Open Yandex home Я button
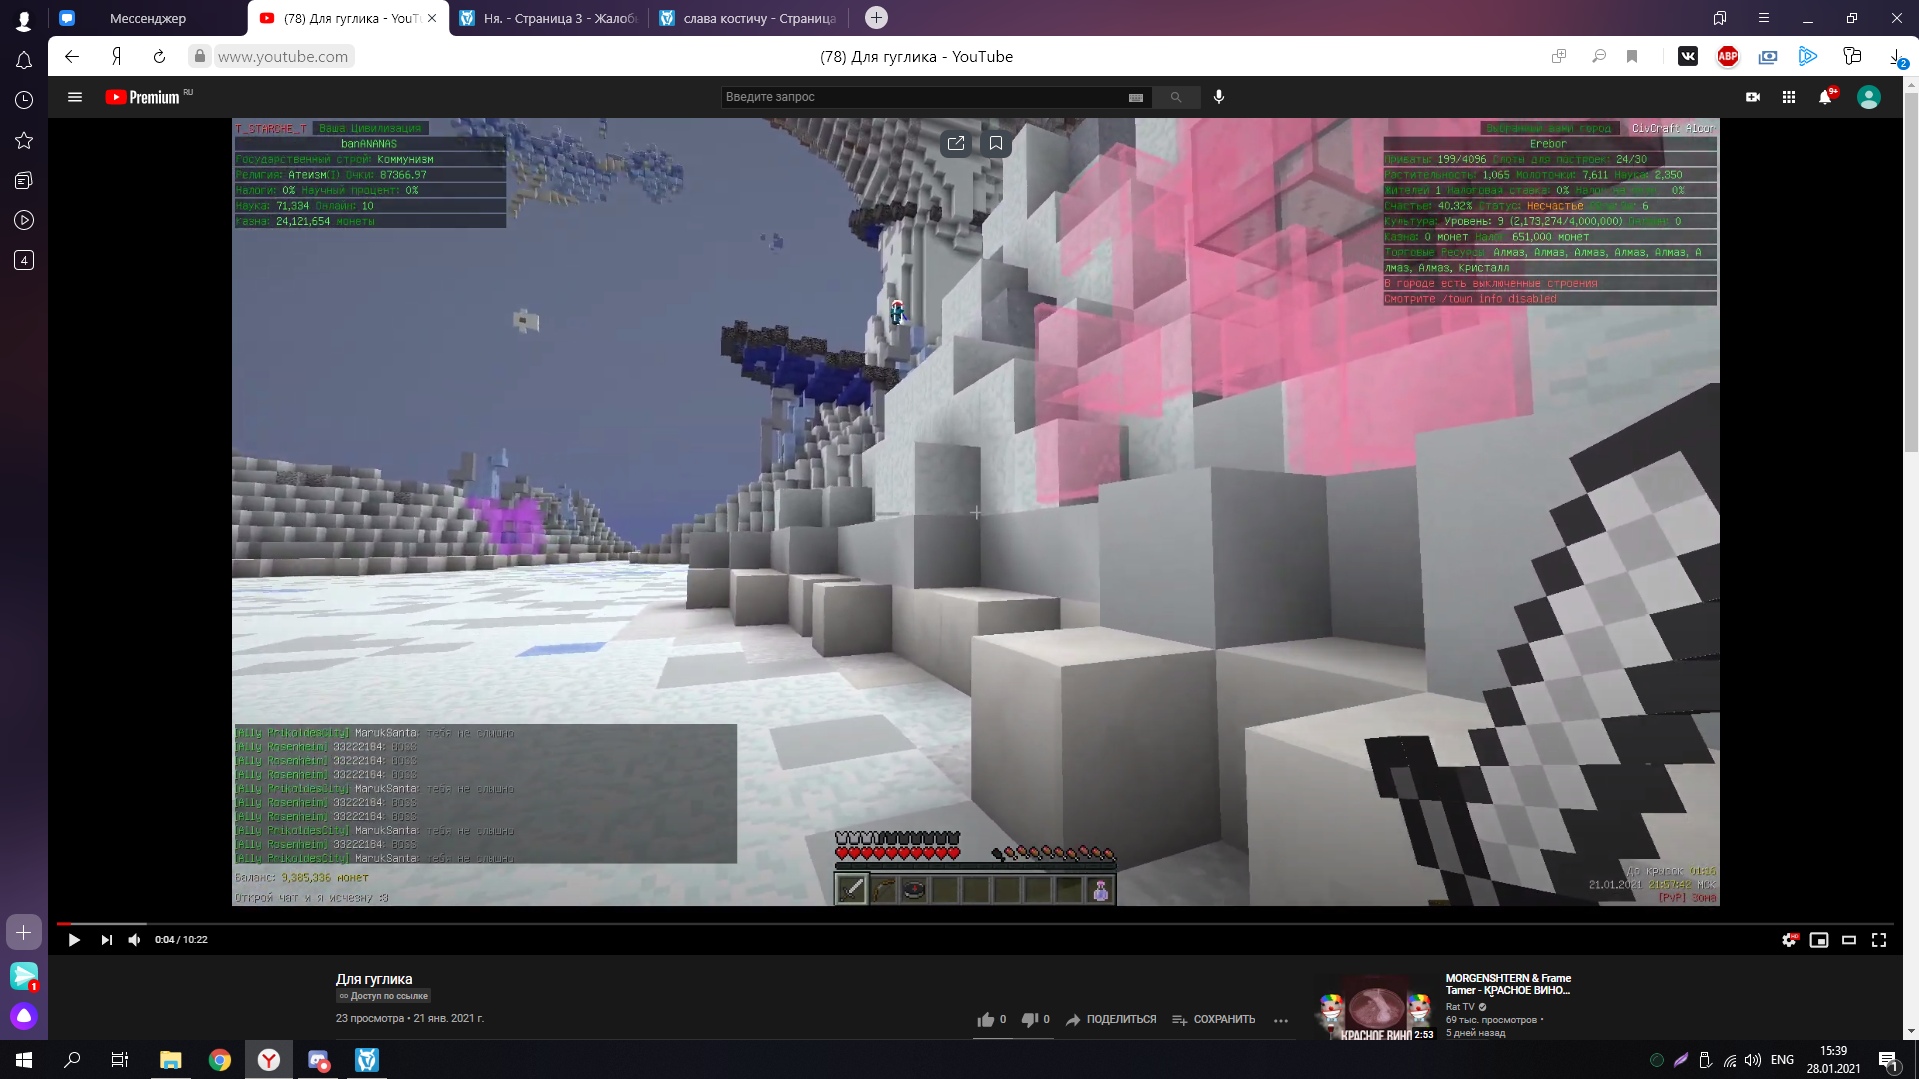The height and width of the screenshot is (1079, 1919). coord(116,57)
